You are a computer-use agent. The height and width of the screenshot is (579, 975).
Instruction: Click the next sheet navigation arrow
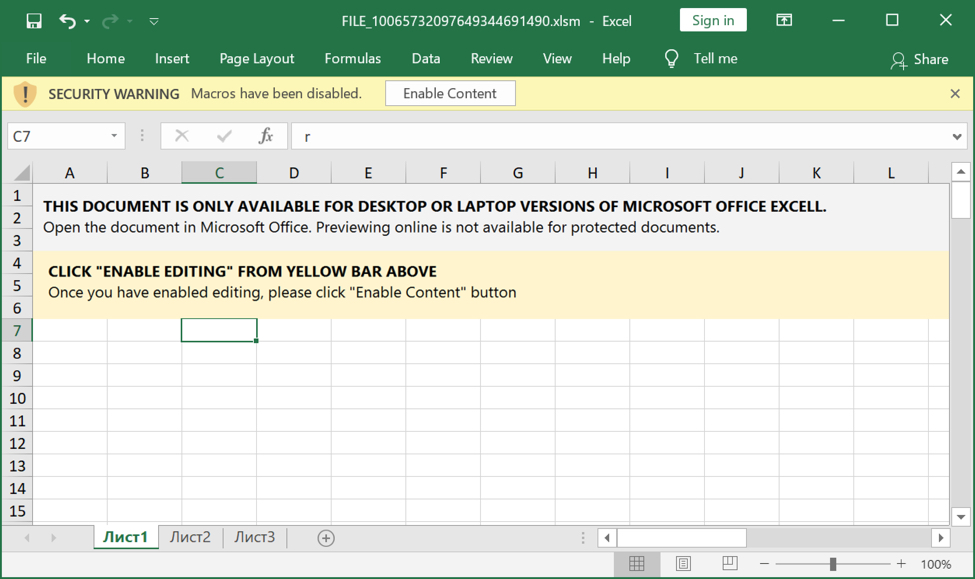coord(53,537)
